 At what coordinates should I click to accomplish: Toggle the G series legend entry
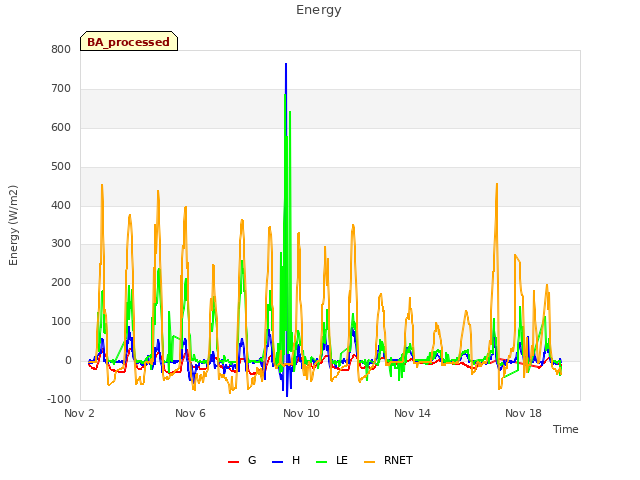pyautogui.click(x=242, y=460)
